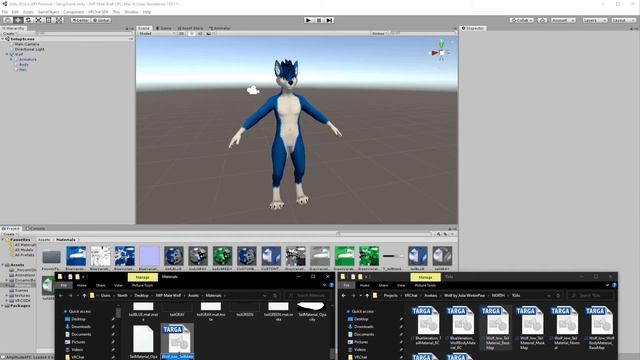Open the Gizmos dropdown in Scene view
This screenshot has width=640, height=360.
click(380, 33)
